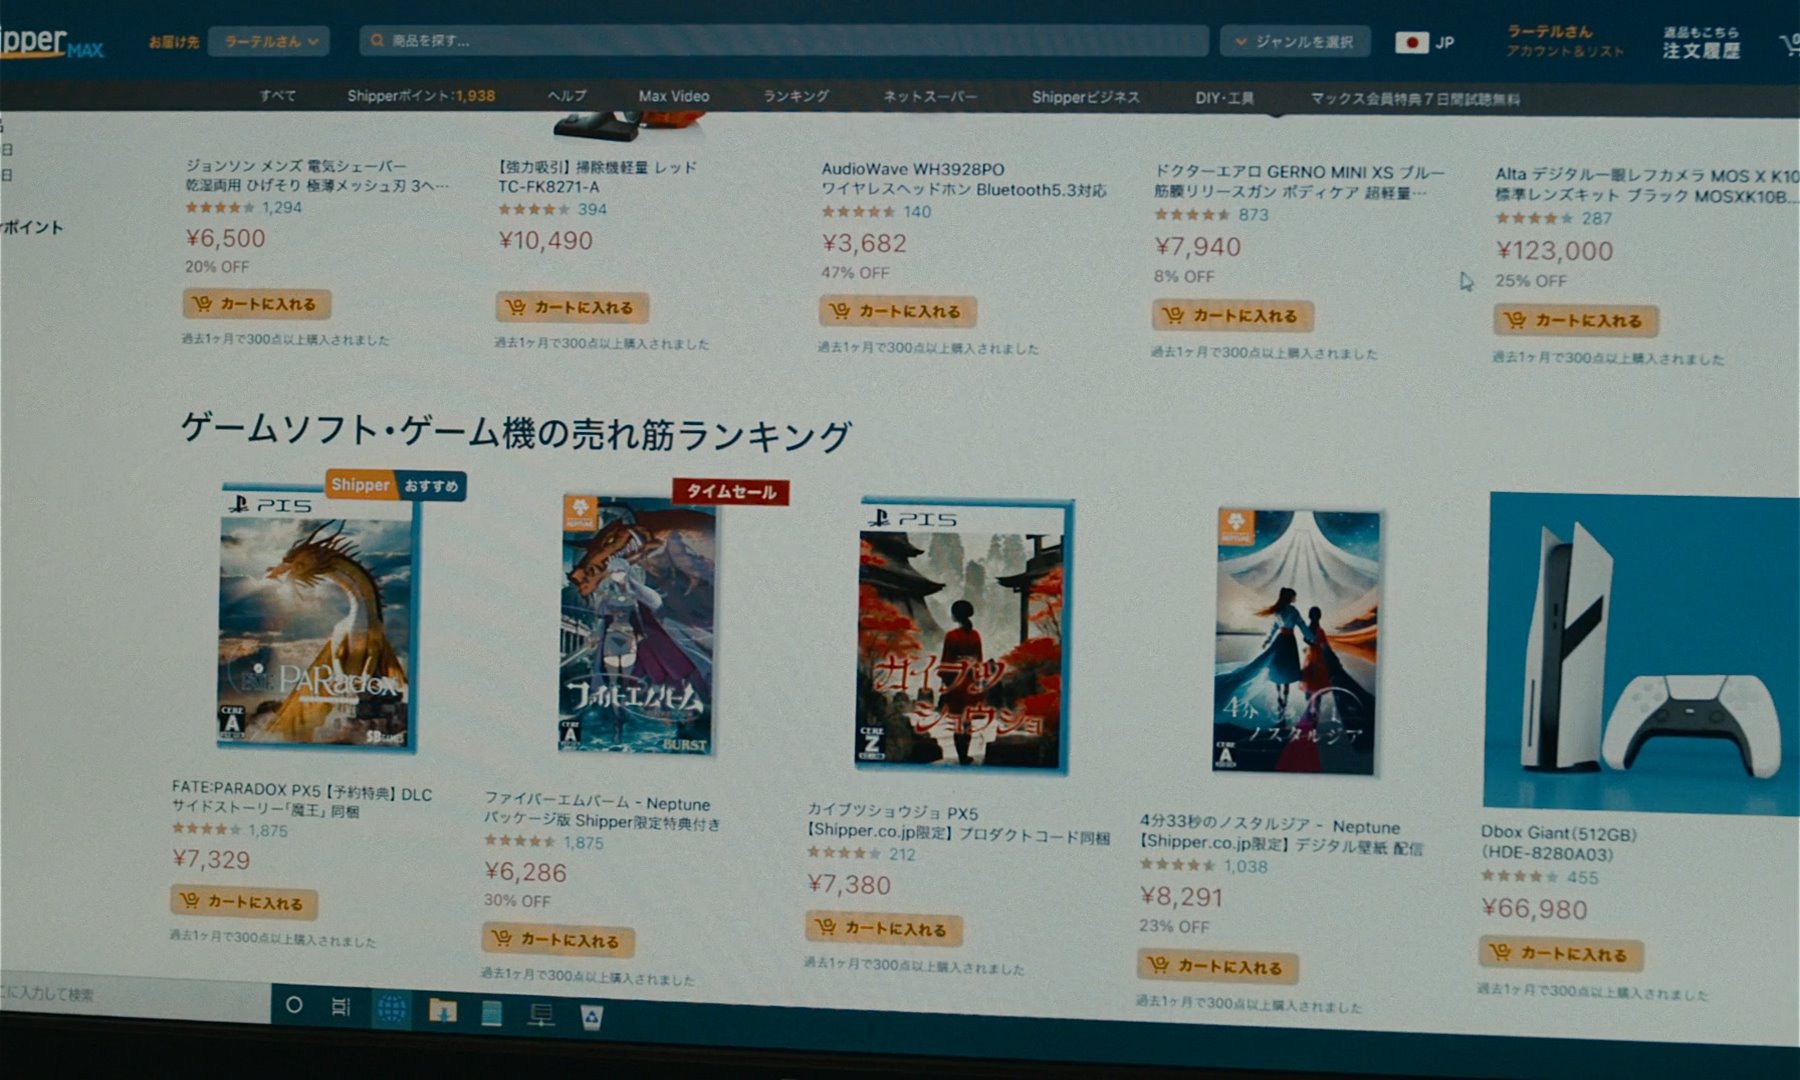Add カイブツショウジョ PX5 to cart
Screen dimensions: 1800x1080
click(x=884, y=928)
